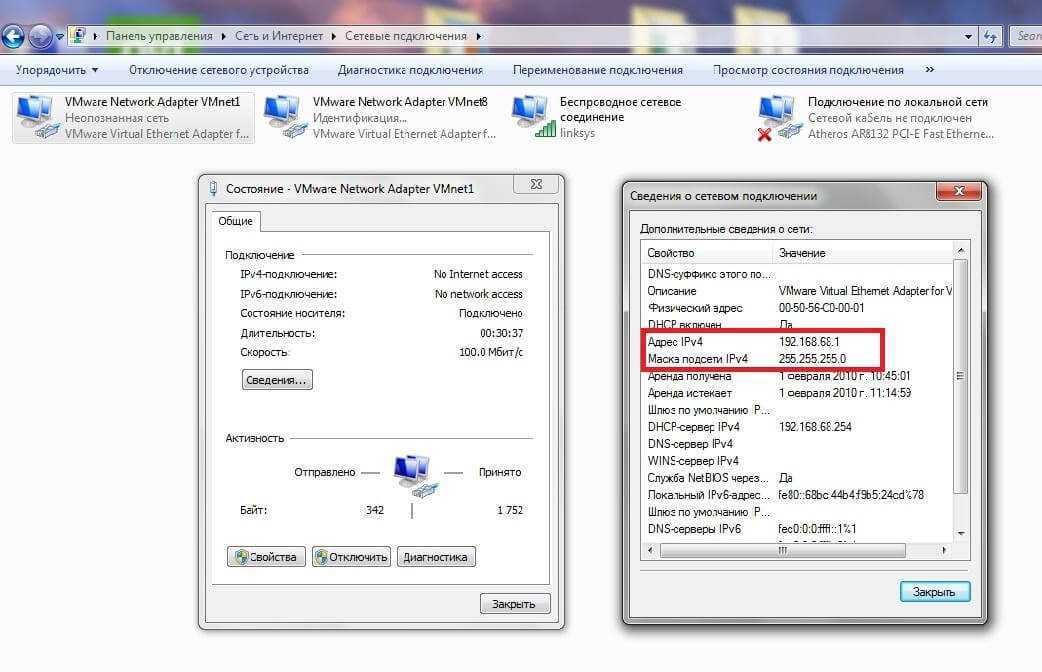1042x672 pixels.
Task: Click Диагностика подключения in toolbar
Action: click(410, 70)
